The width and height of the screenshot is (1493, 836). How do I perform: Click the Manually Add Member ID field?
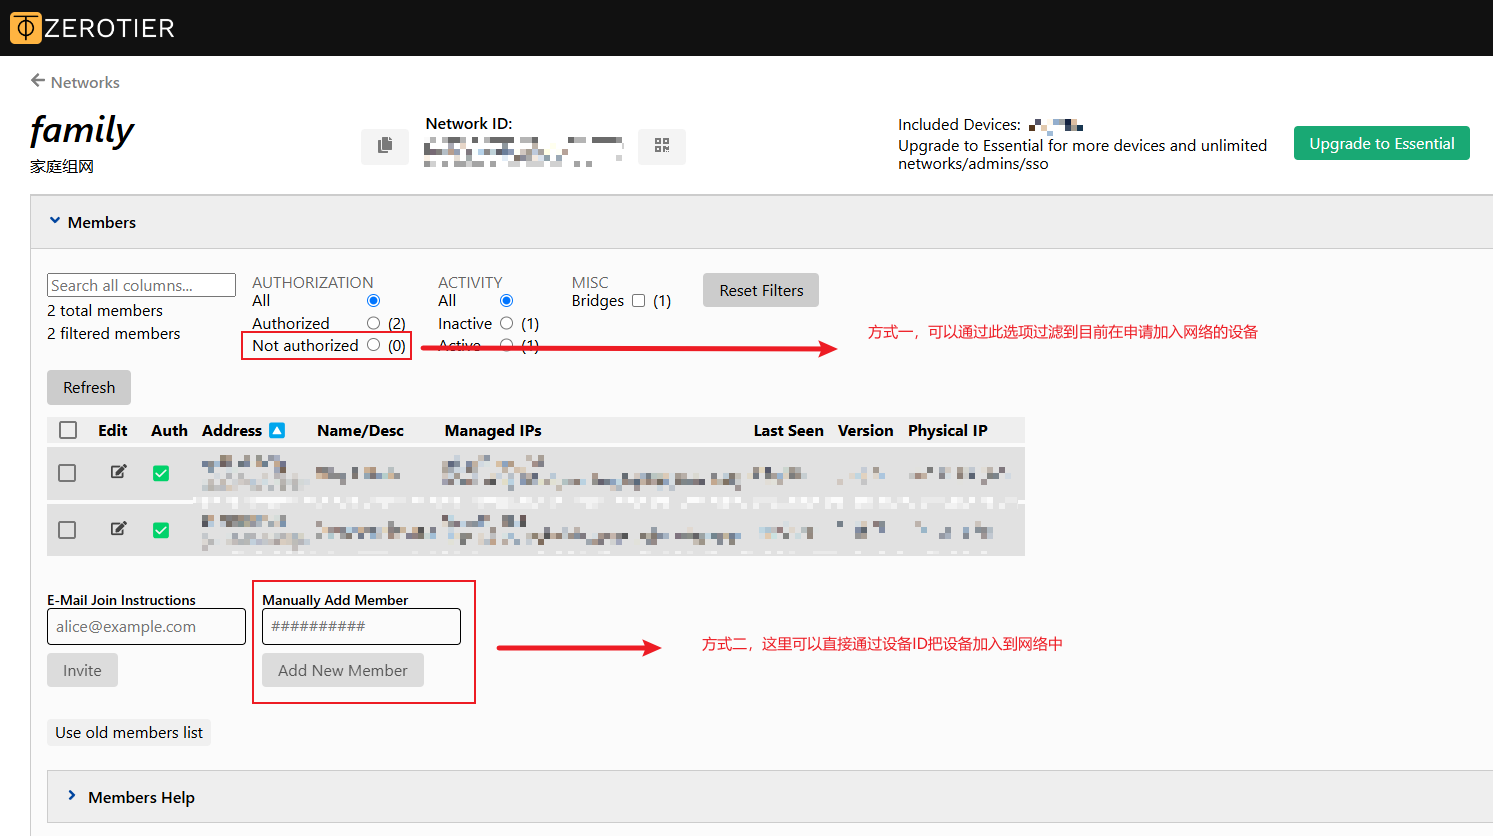coord(361,627)
